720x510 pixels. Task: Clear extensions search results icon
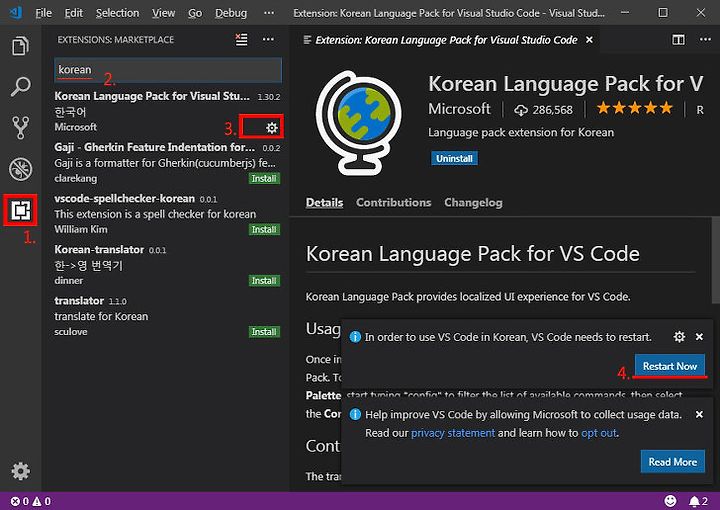tap(241, 39)
